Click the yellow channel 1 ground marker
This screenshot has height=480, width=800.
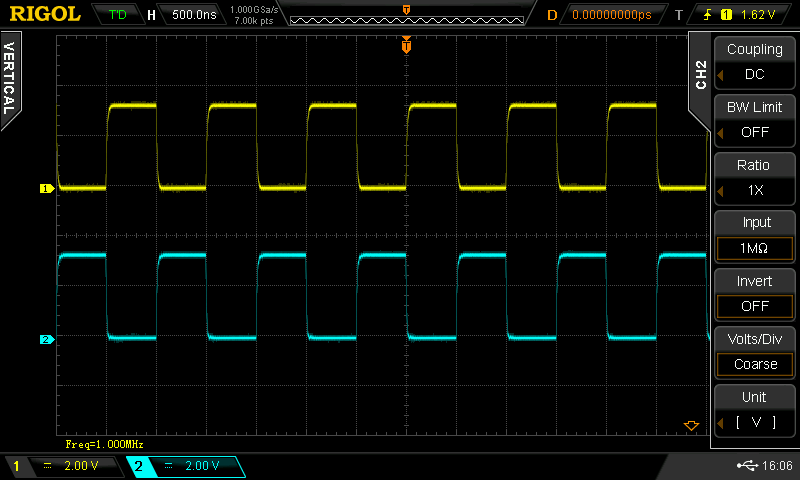(45, 188)
